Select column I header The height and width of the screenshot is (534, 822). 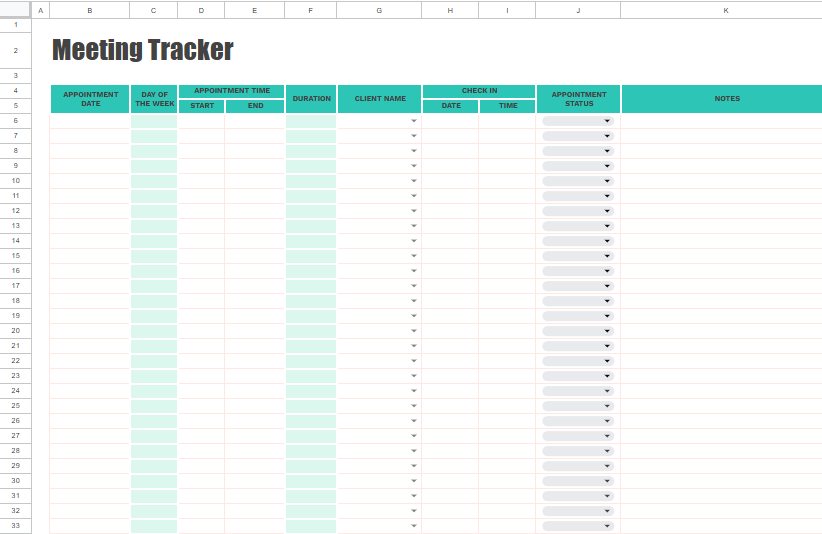507,10
